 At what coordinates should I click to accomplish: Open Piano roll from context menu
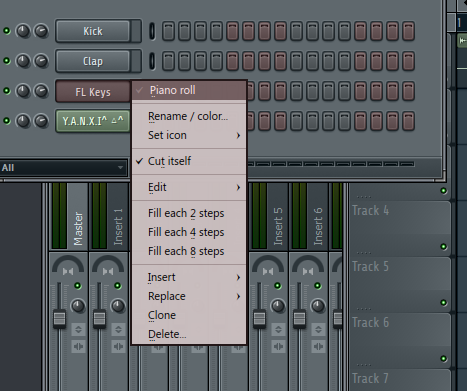[189, 90]
